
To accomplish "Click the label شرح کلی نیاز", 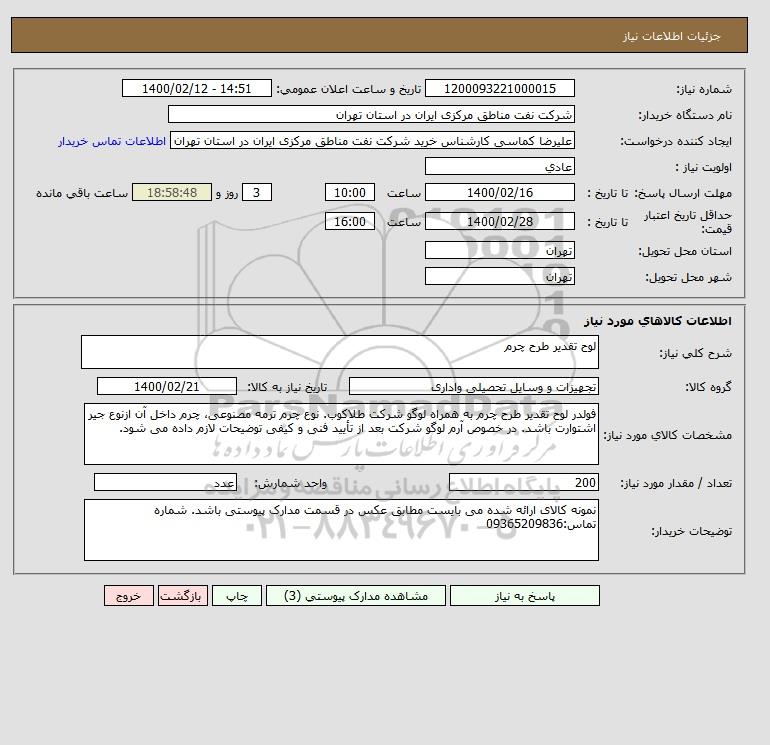I will click(x=695, y=353).
